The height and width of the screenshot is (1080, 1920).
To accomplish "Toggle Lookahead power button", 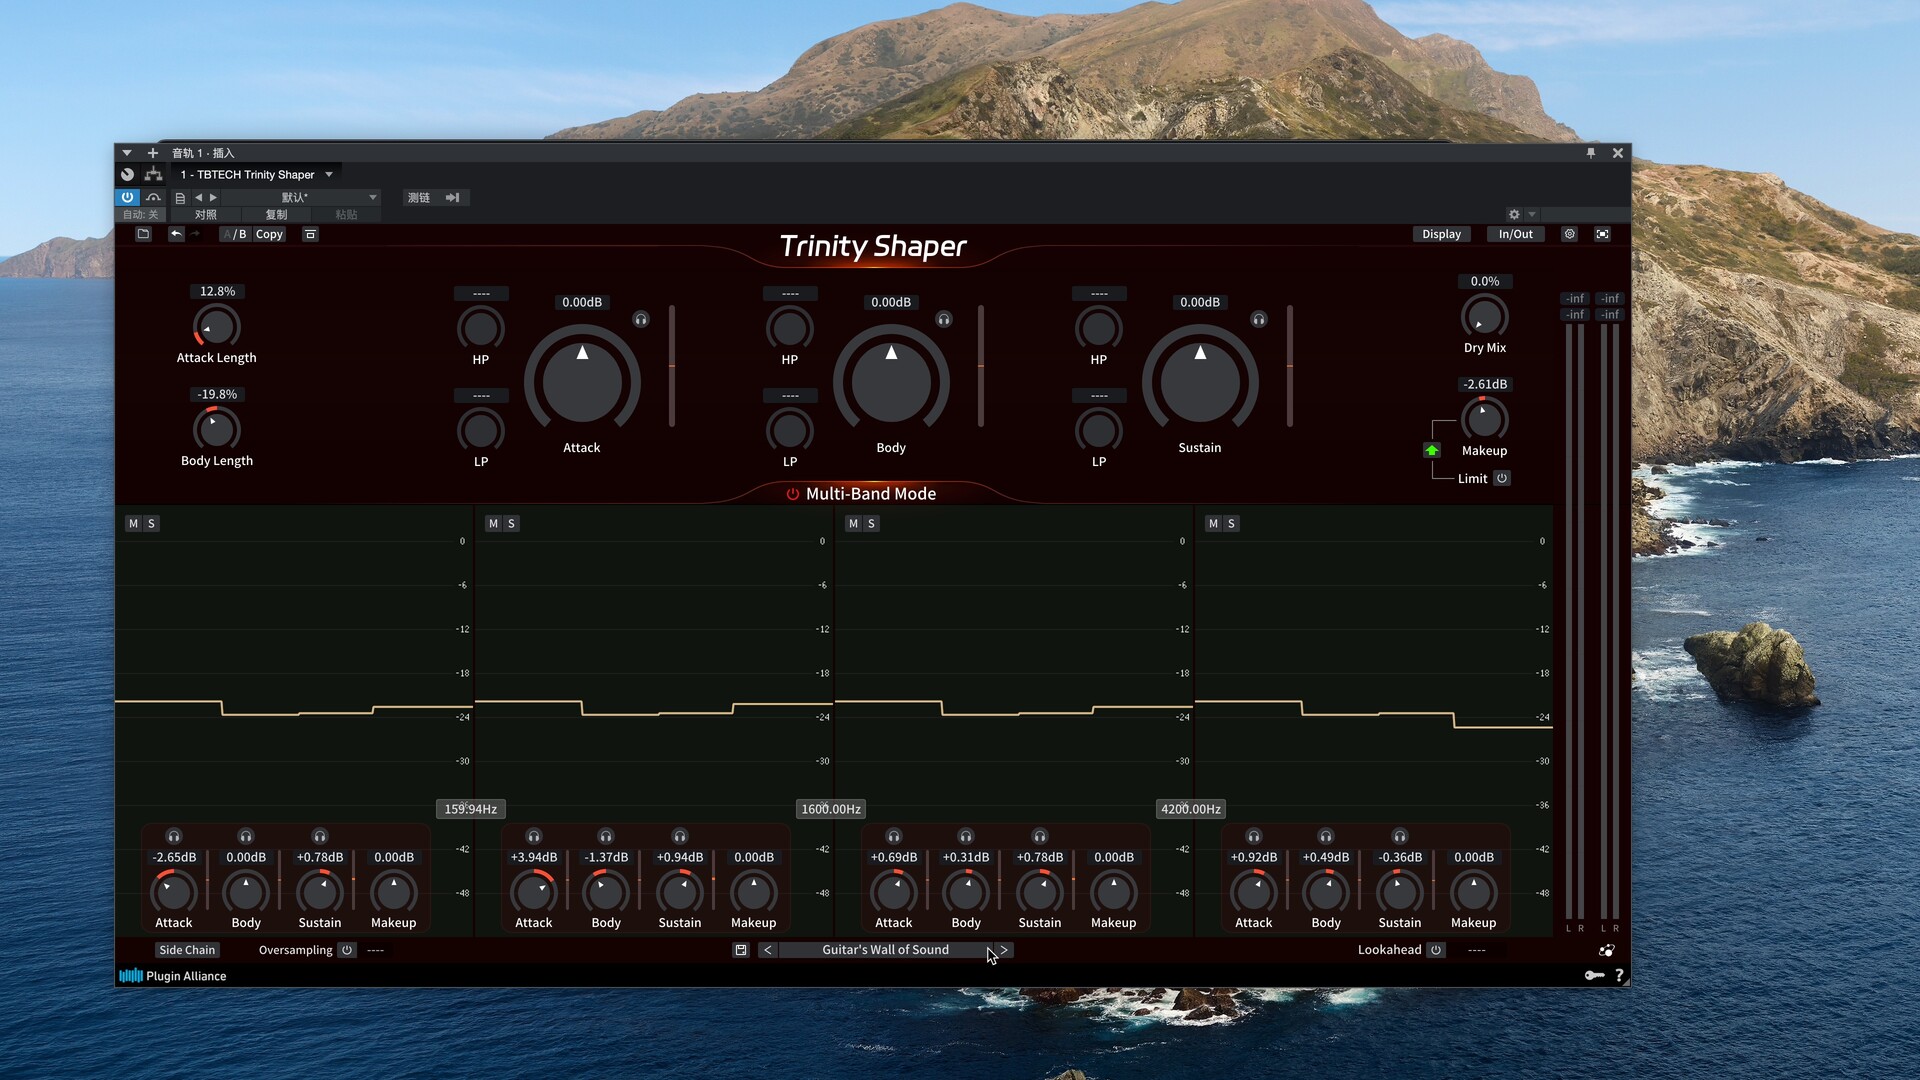I will pyautogui.click(x=1436, y=950).
